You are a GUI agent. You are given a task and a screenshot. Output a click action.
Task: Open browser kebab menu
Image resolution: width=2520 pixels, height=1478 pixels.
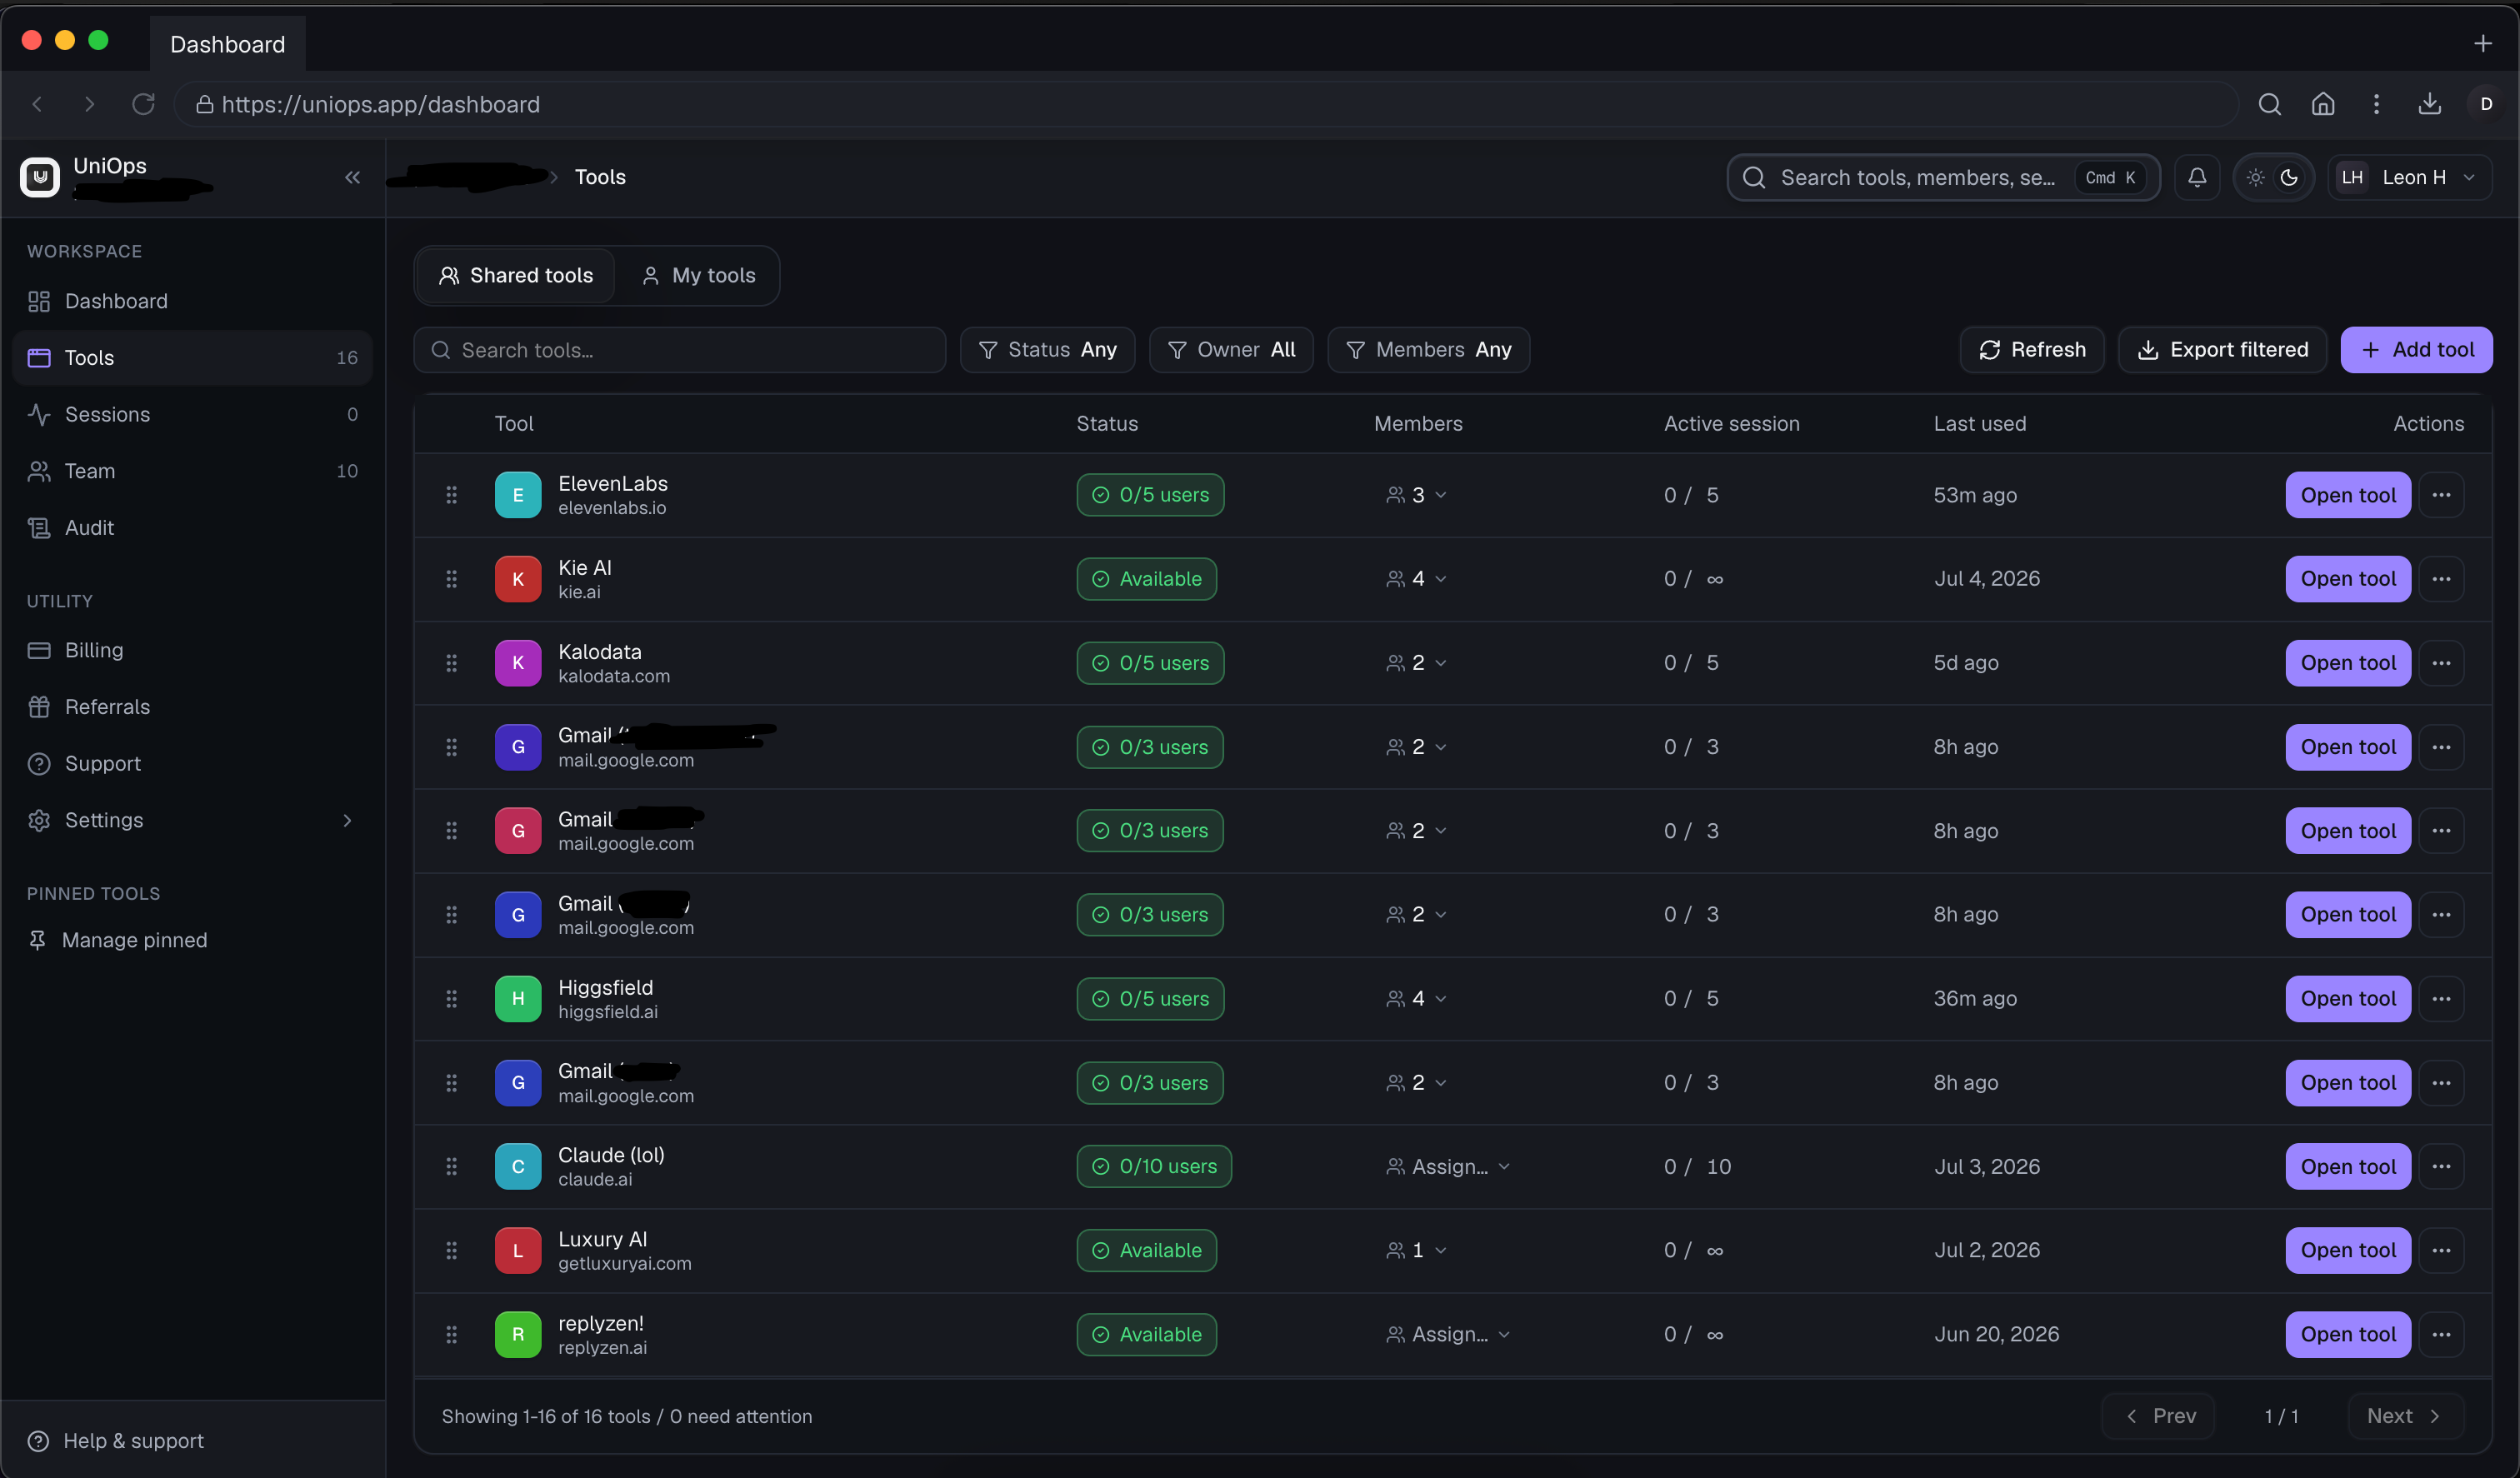click(2376, 104)
